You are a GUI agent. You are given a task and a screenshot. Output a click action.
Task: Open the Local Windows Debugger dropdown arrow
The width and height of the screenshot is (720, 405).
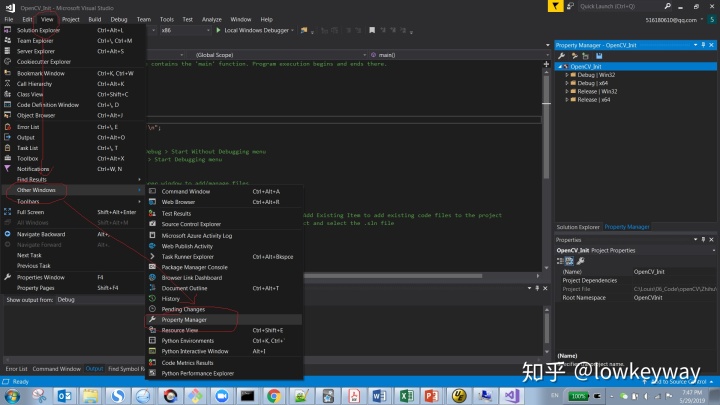coord(292,30)
